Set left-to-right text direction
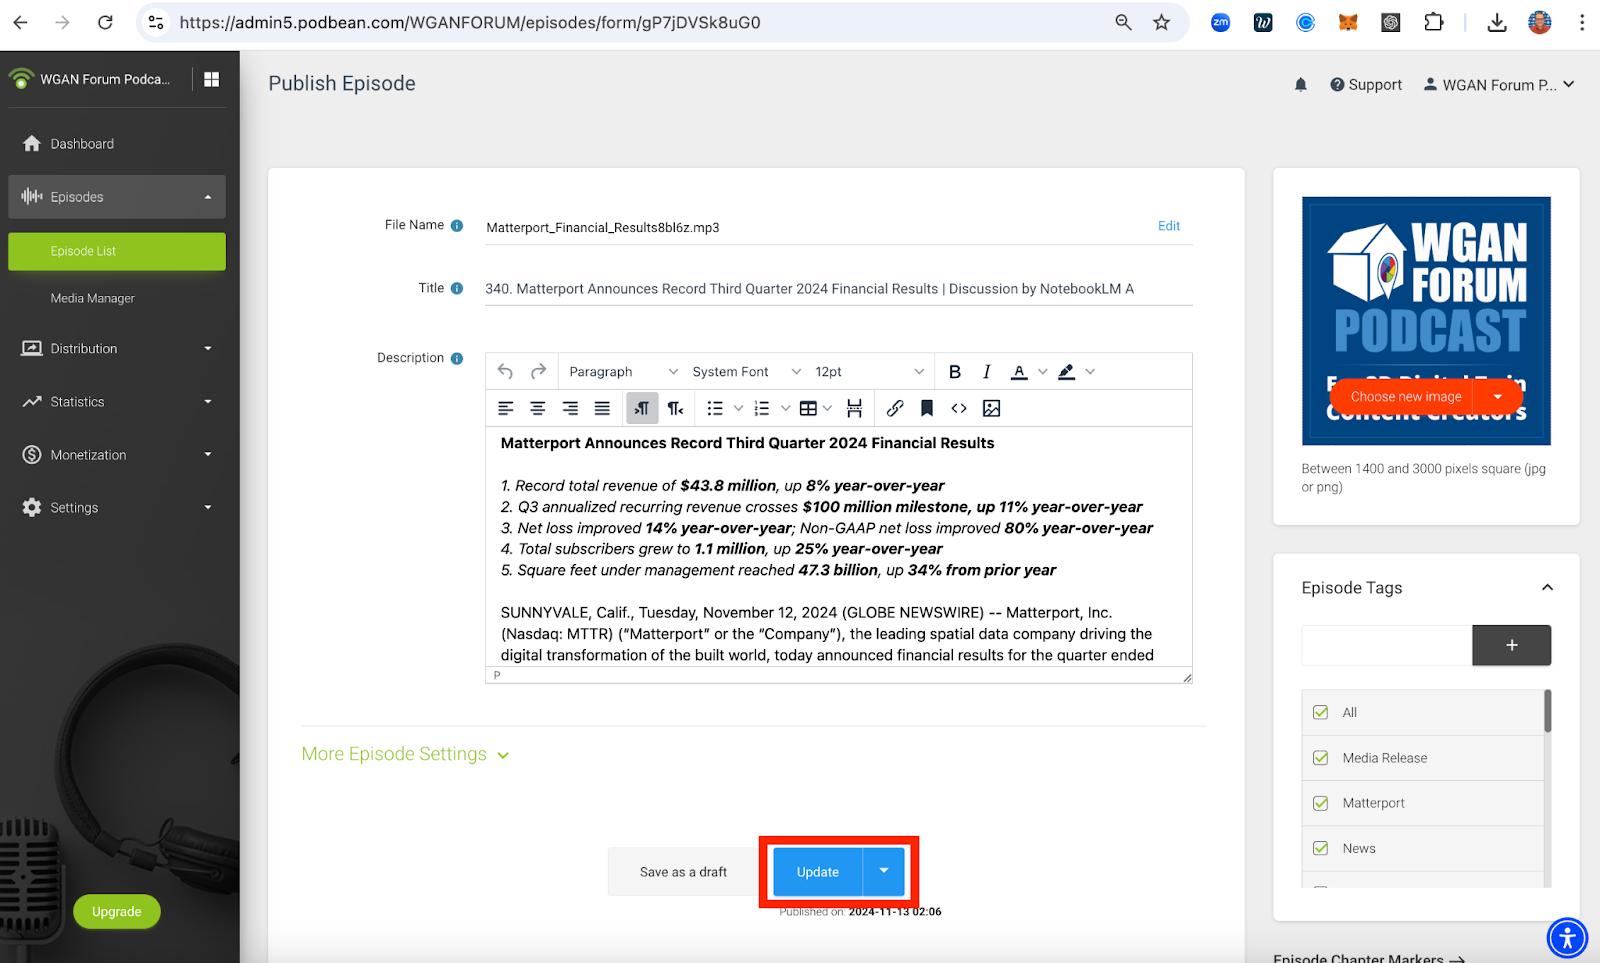The image size is (1600, 963). click(x=642, y=408)
